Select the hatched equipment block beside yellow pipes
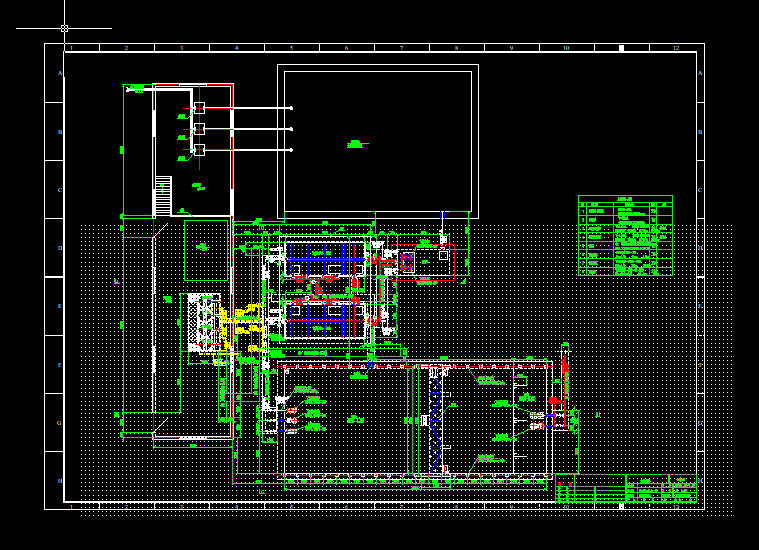This screenshot has height=550, width=759. [204, 322]
